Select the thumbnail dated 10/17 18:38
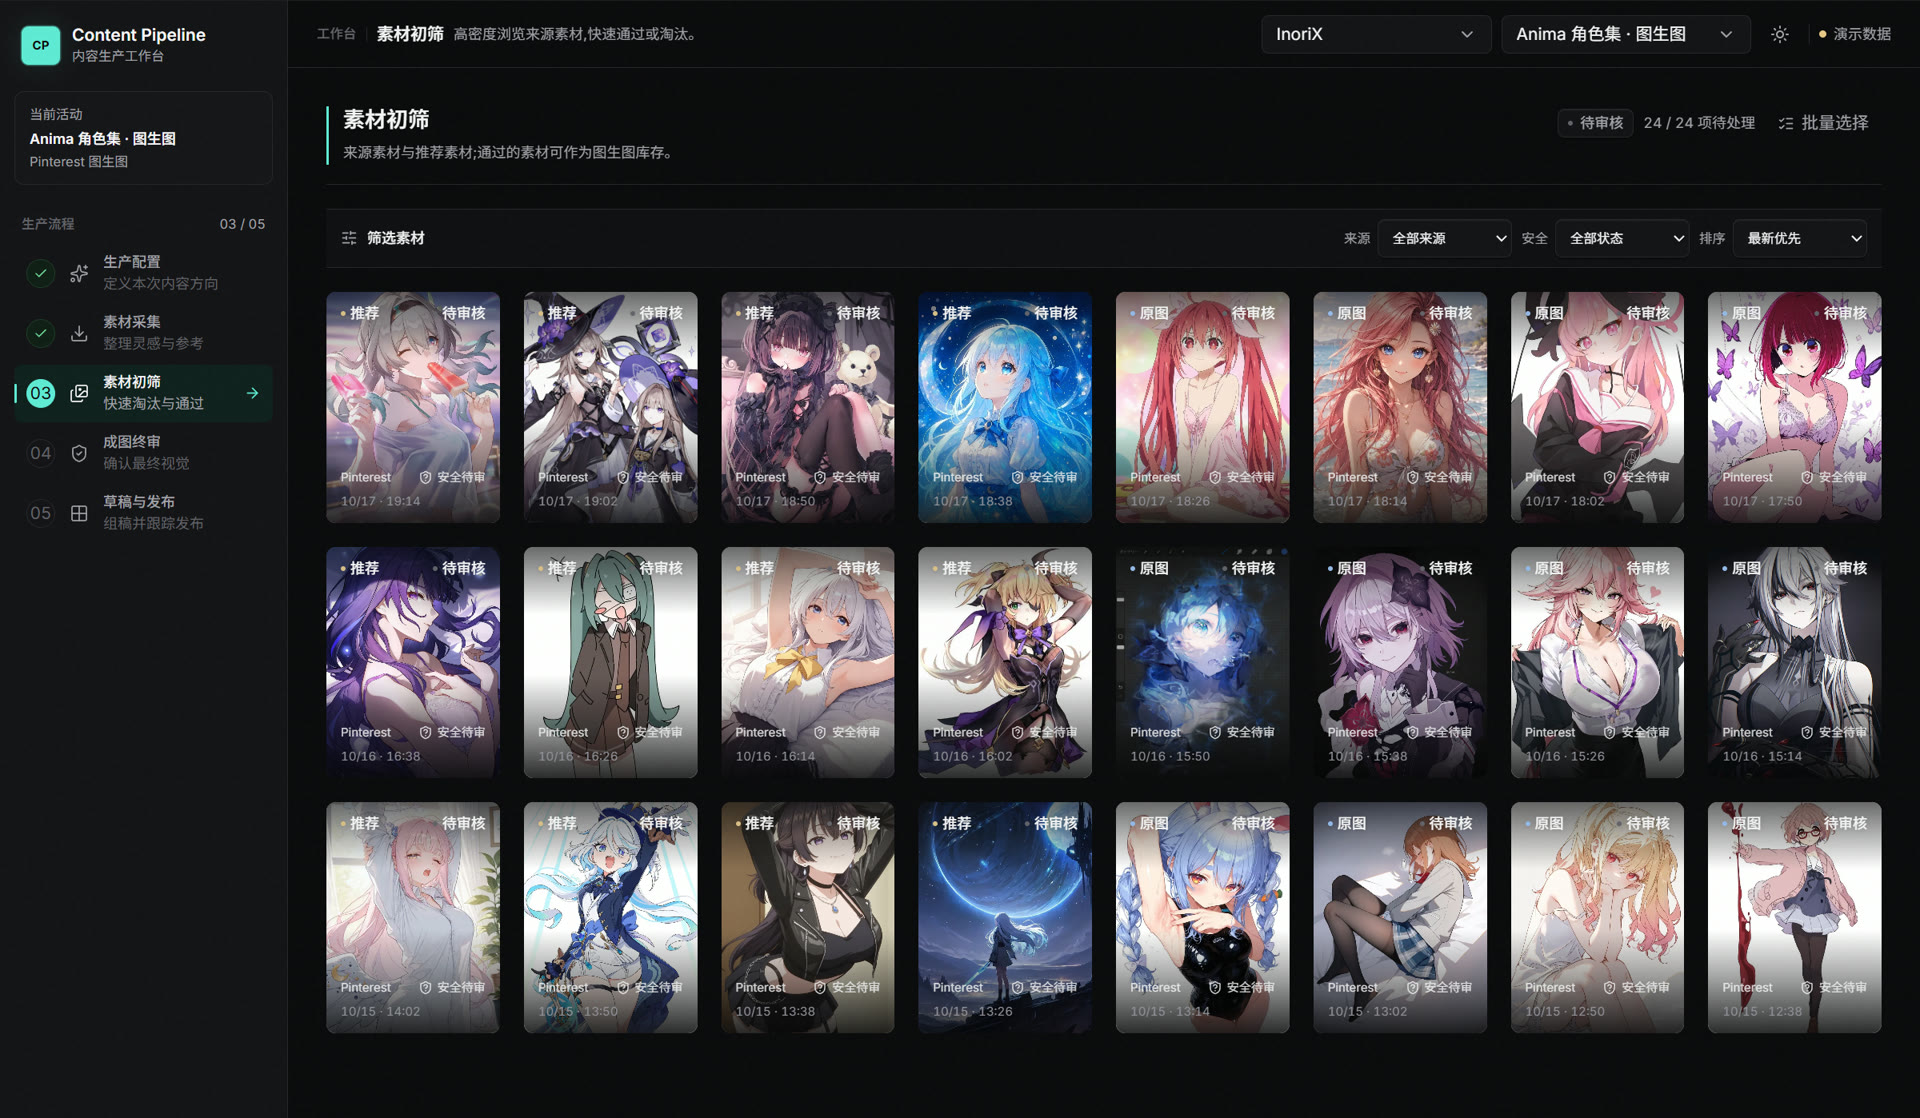 [1005, 407]
